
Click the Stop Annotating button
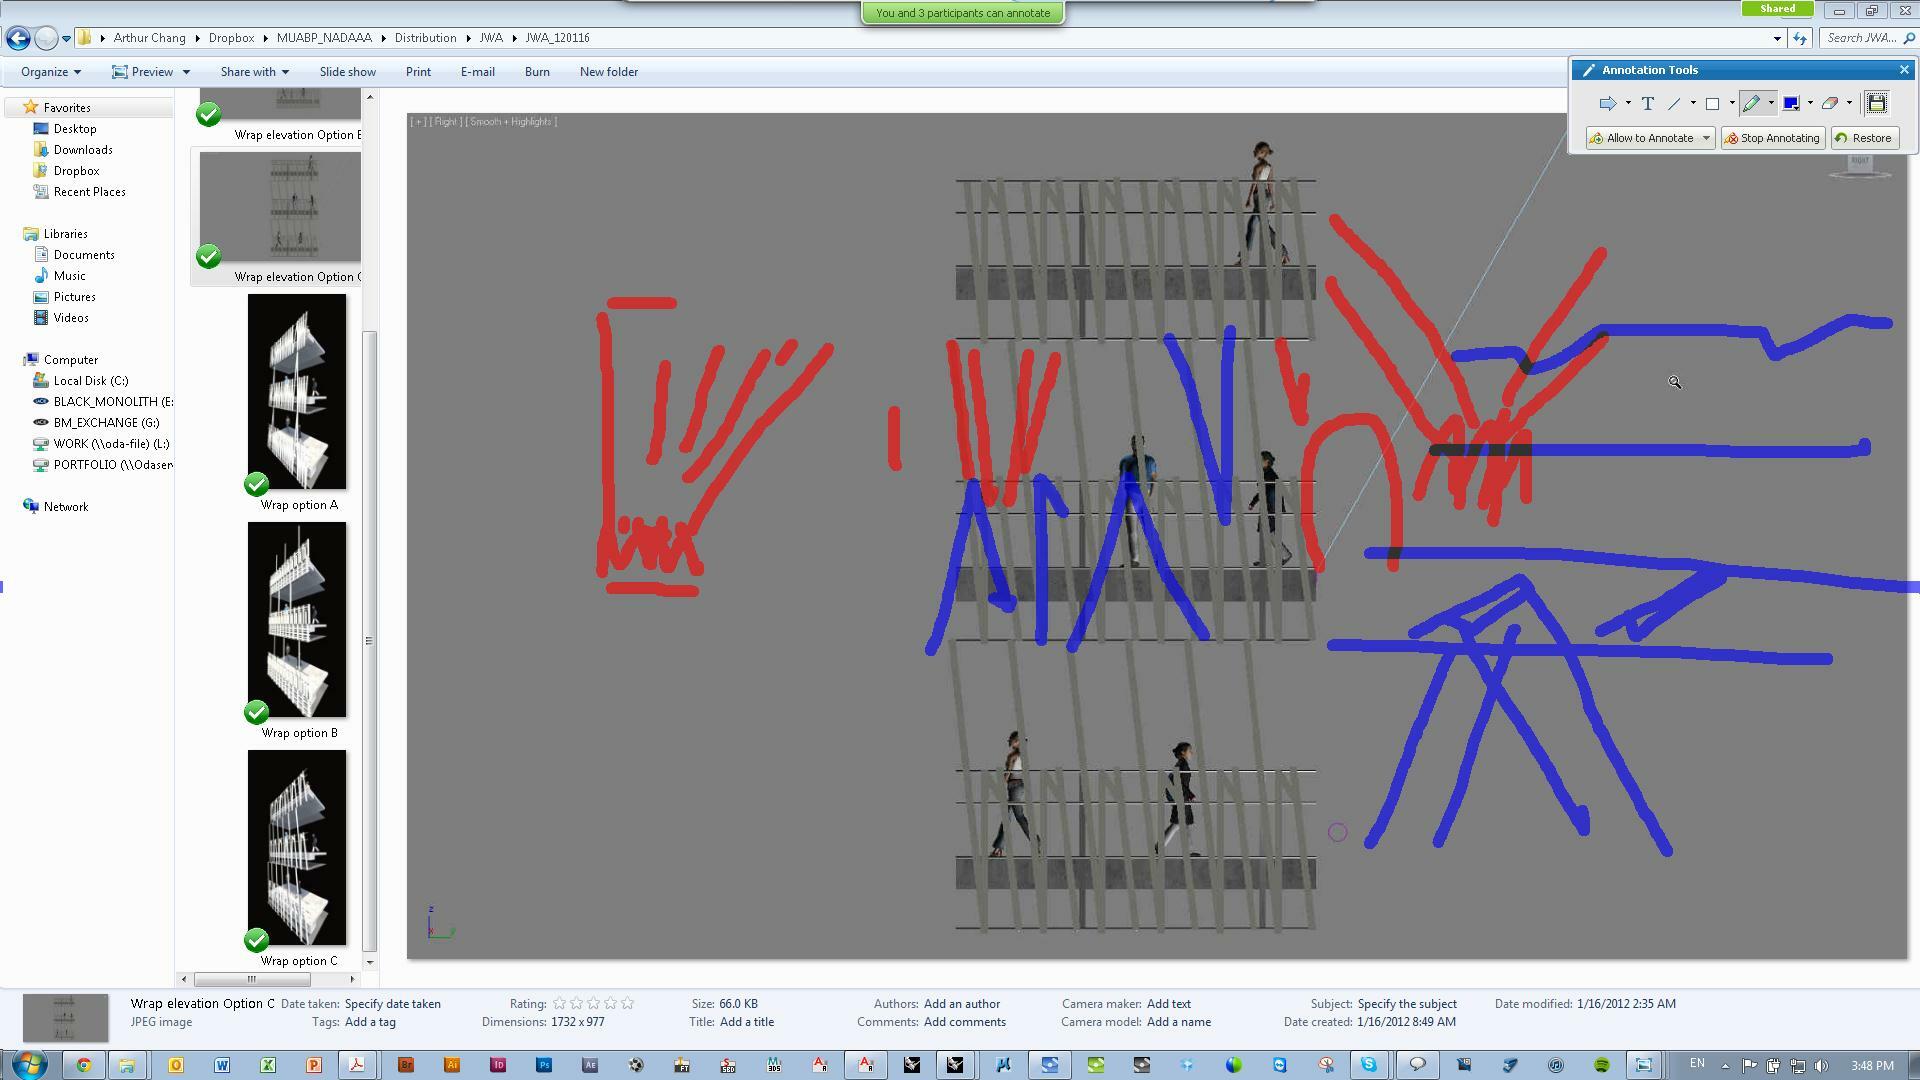(1772, 138)
